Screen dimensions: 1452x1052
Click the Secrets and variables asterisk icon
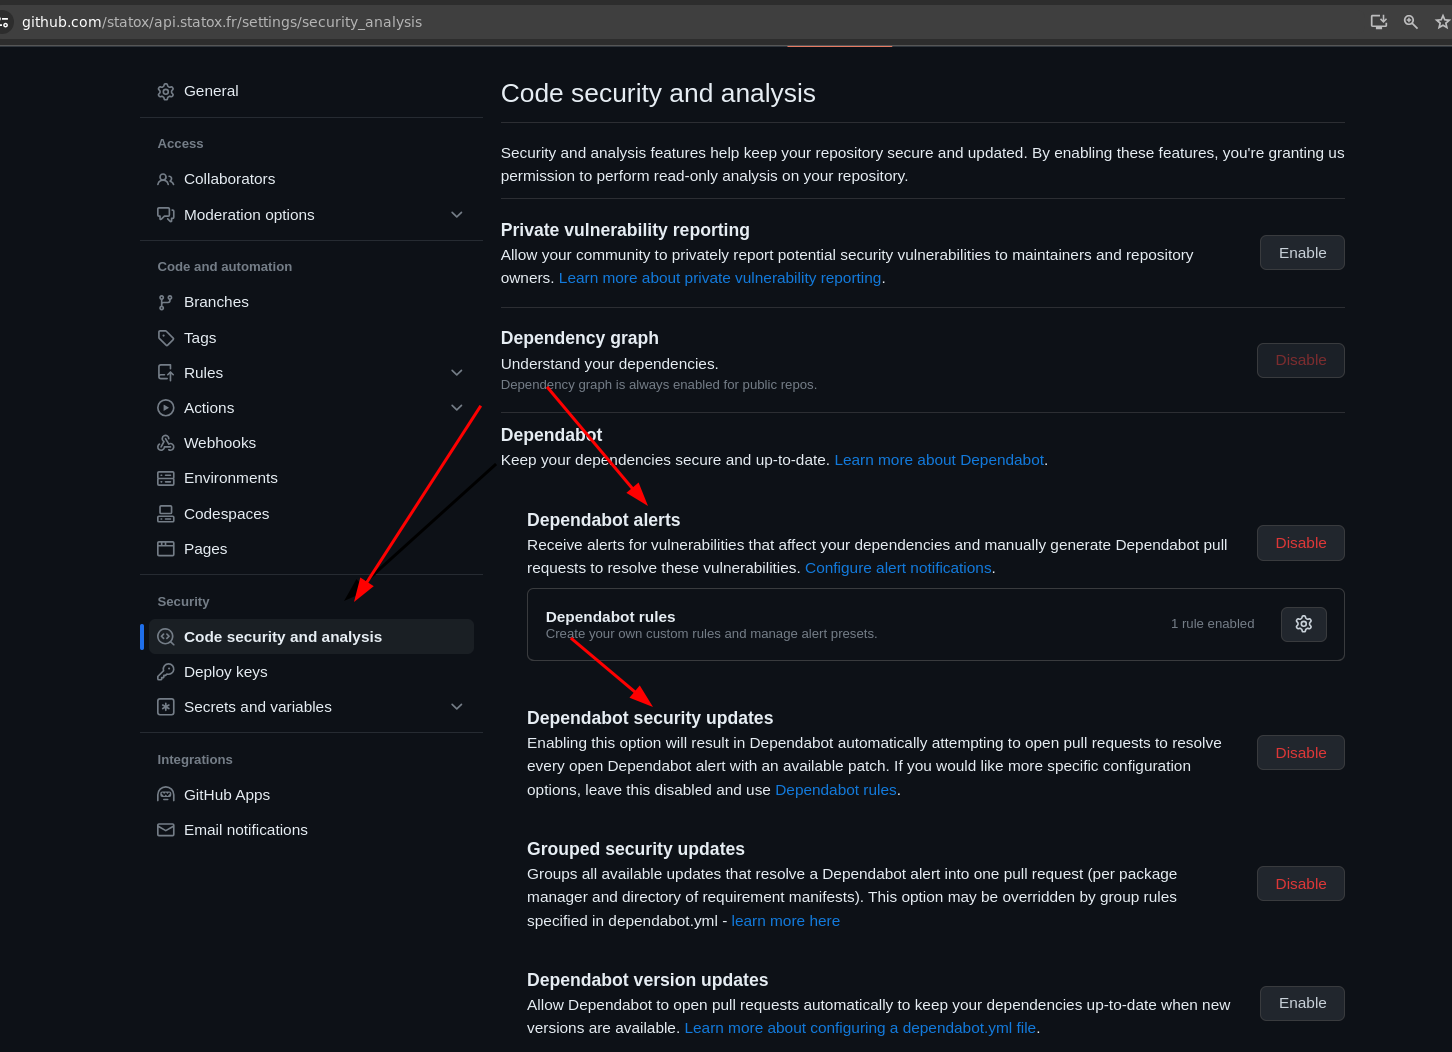tap(166, 707)
